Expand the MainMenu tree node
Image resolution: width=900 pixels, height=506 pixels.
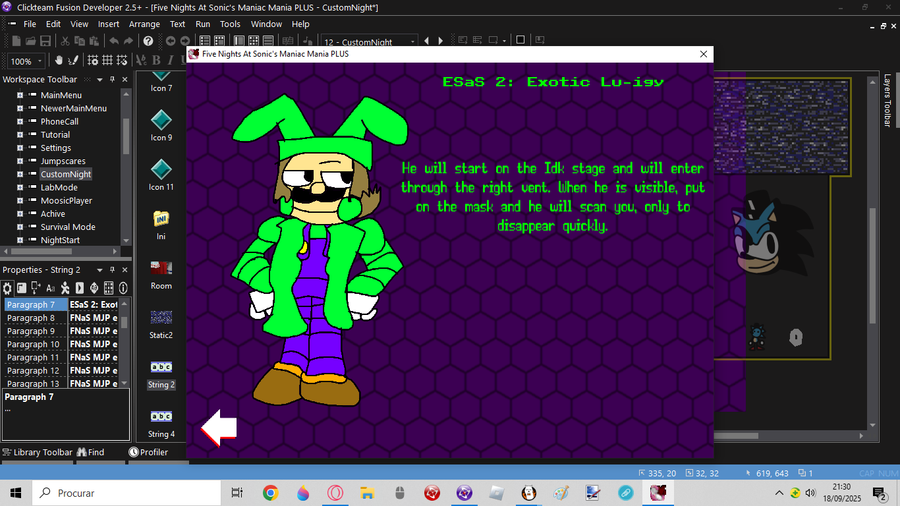click(20, 95)
